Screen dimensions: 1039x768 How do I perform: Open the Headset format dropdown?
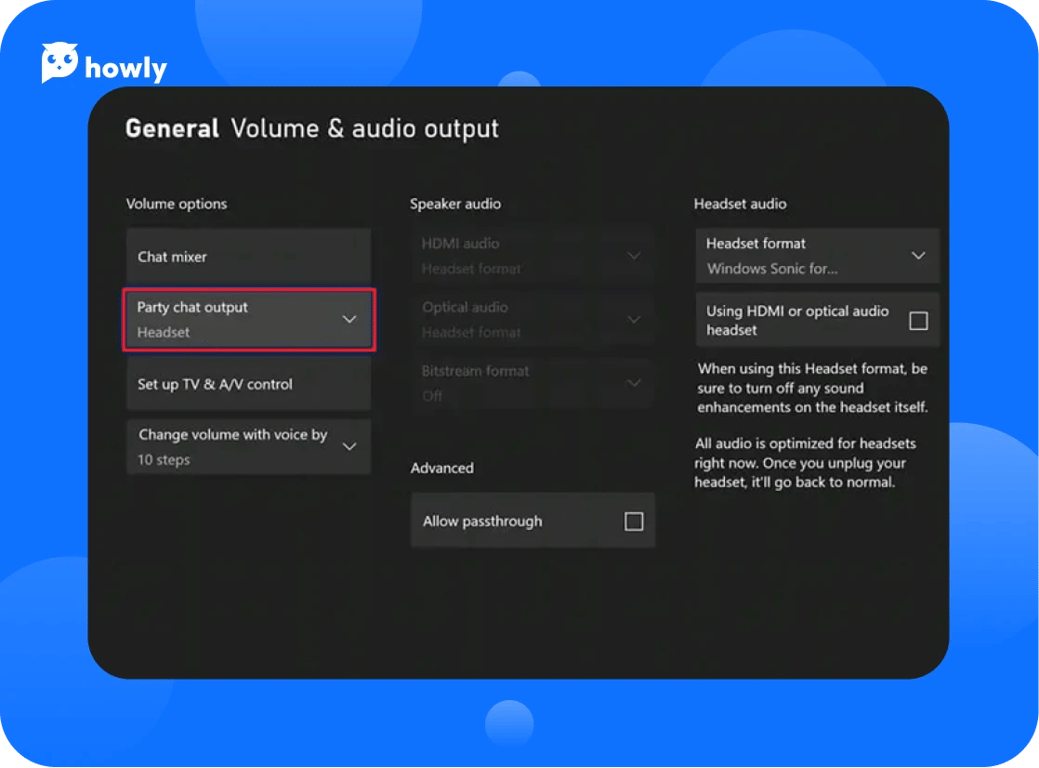point(817,256)
